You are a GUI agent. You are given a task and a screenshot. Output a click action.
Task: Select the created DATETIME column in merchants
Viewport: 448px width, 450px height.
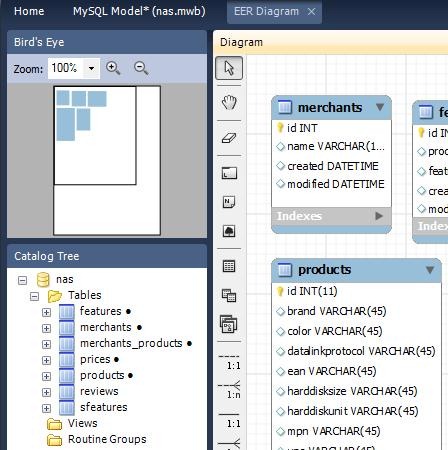tap(331, 166)
